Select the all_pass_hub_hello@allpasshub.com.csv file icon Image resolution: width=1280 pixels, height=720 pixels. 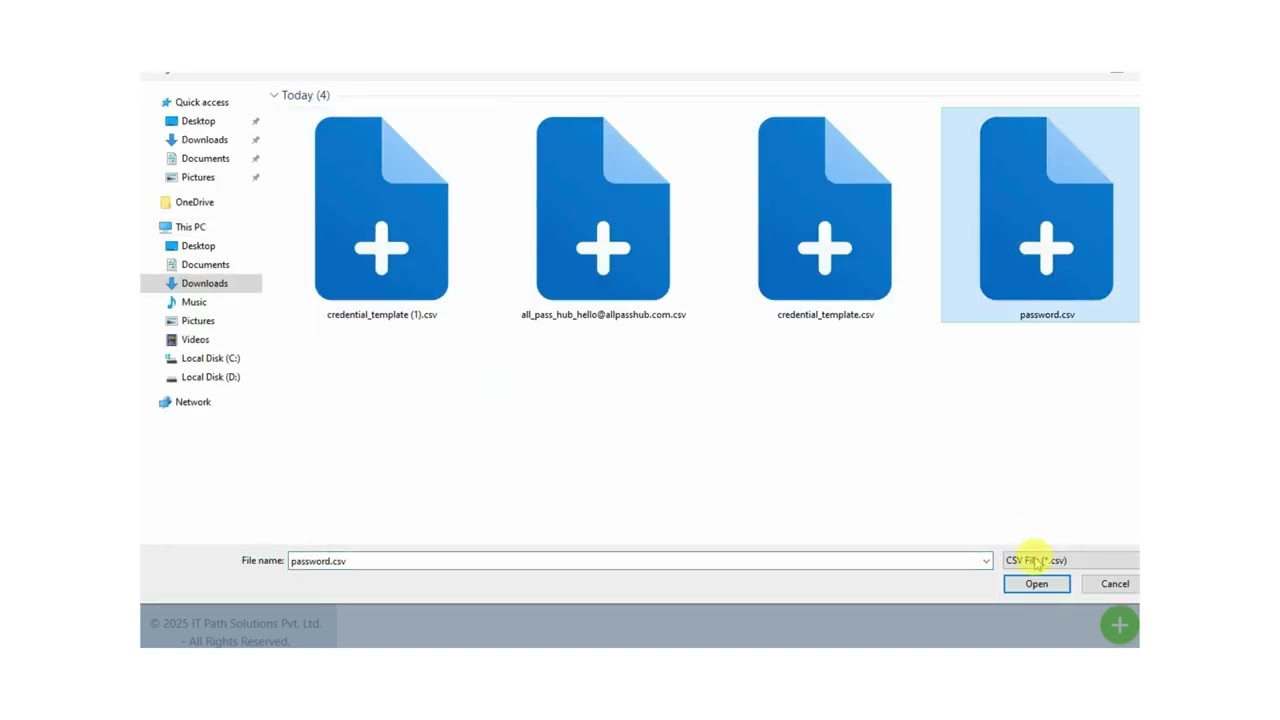pos(603,208)
